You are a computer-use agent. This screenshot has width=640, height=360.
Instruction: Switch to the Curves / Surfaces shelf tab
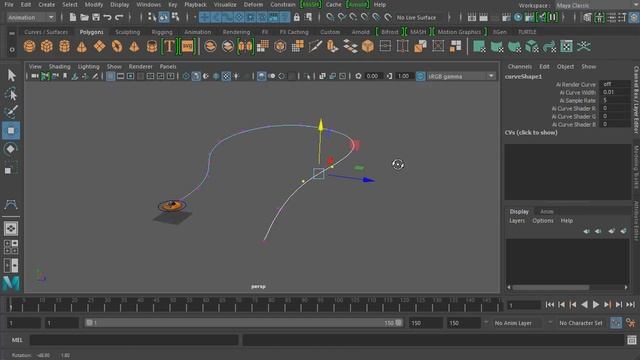point(46,32)
